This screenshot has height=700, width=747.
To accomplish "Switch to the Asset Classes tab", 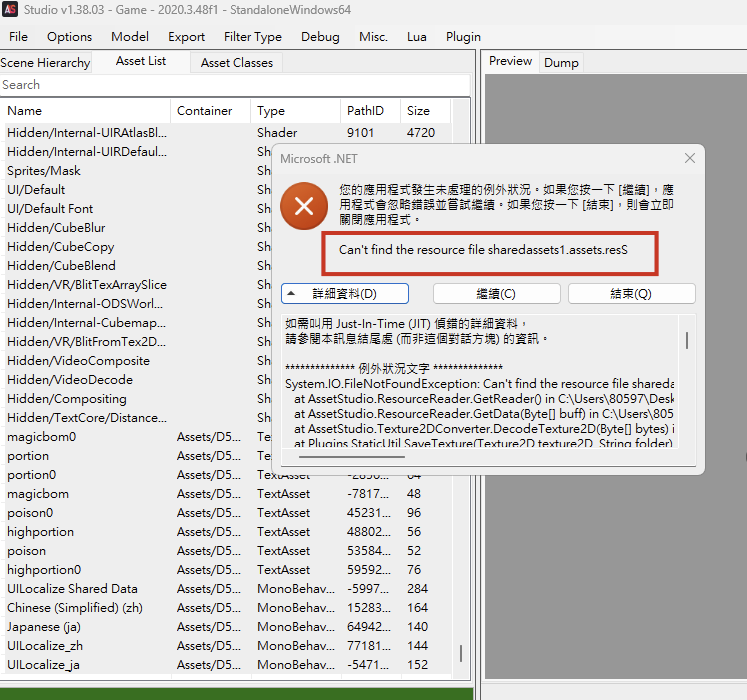I will 237,63.
